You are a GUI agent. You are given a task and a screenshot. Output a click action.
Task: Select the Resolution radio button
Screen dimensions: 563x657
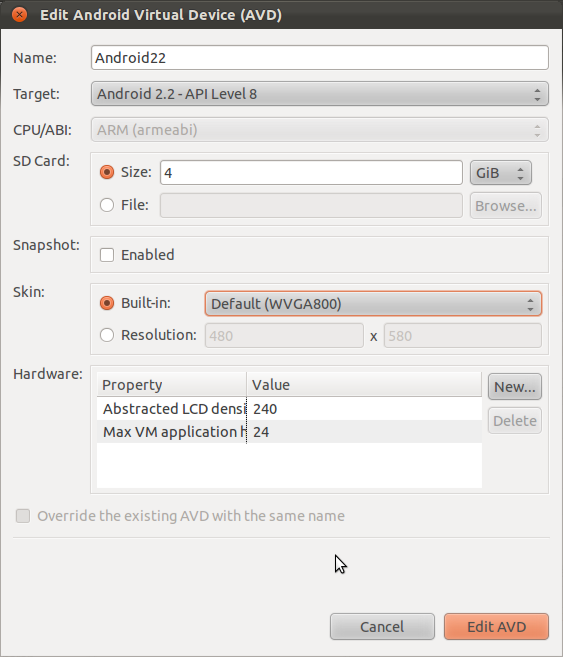107,335
